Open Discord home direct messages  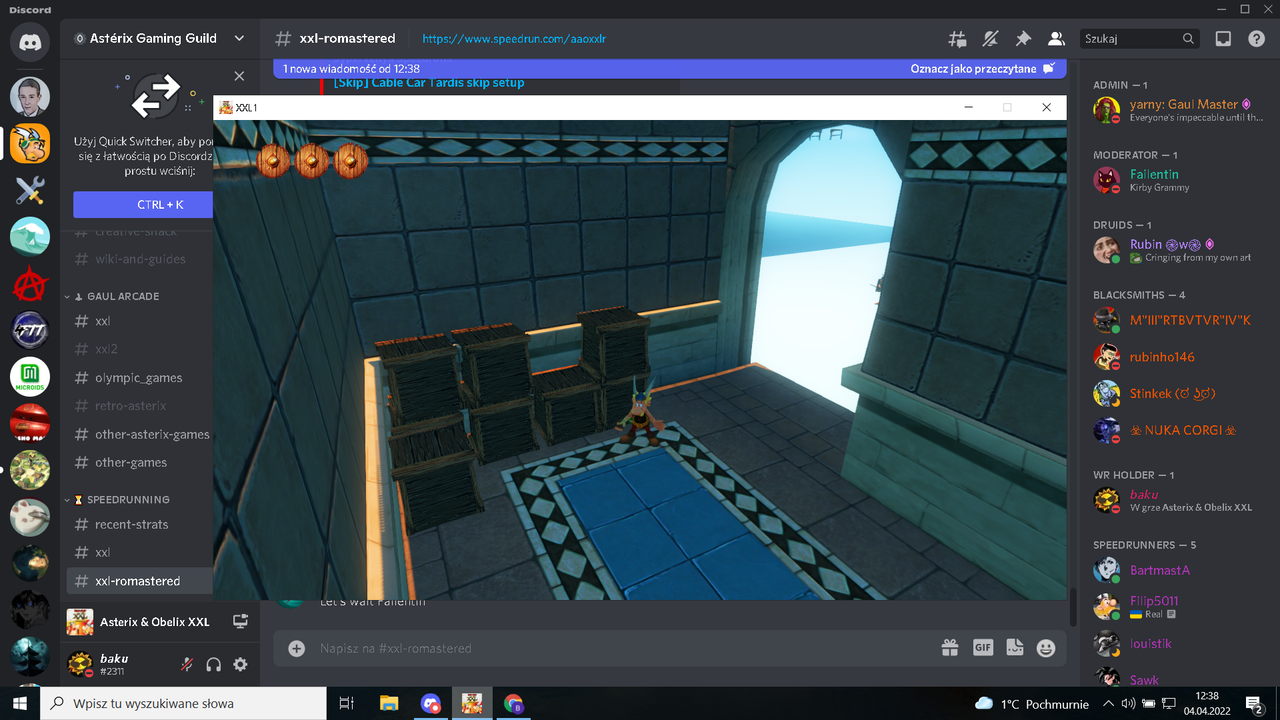[30, 42]
